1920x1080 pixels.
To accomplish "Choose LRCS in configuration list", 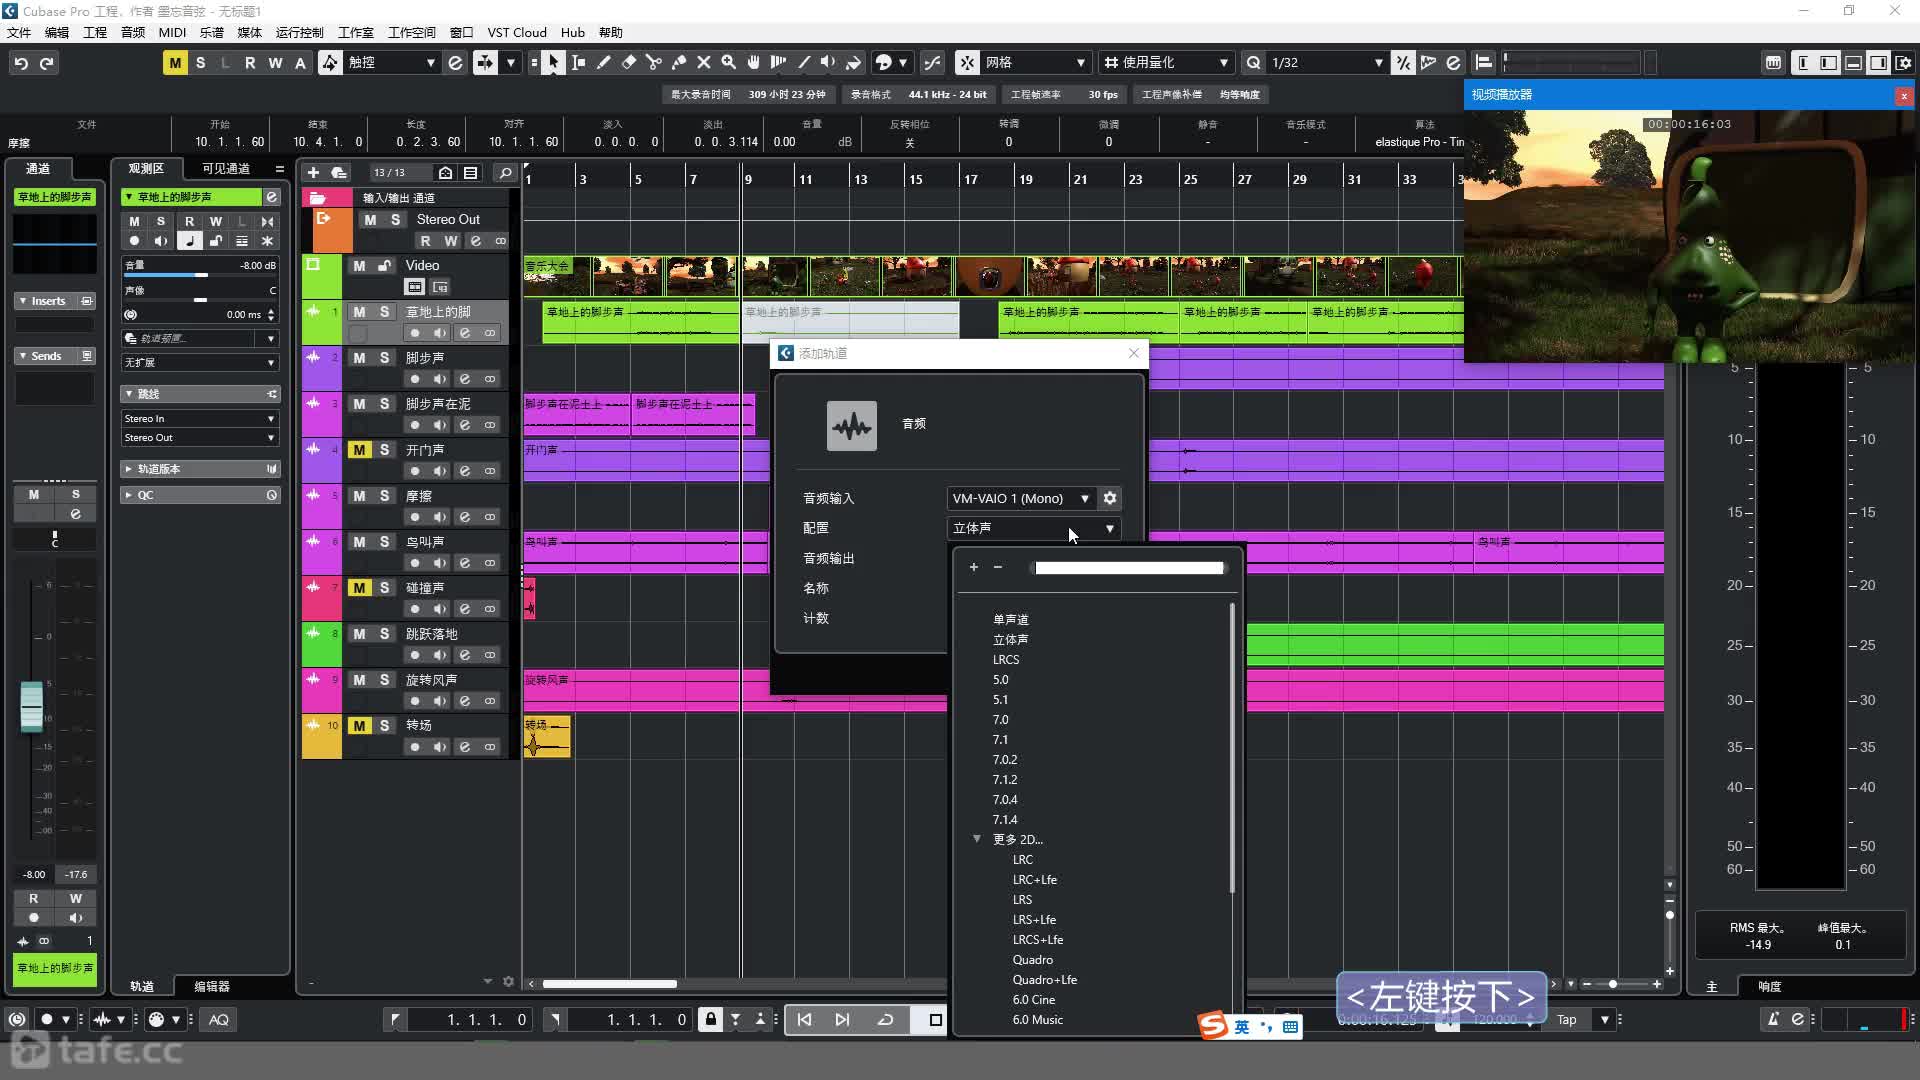I will tap(1006, 660).
